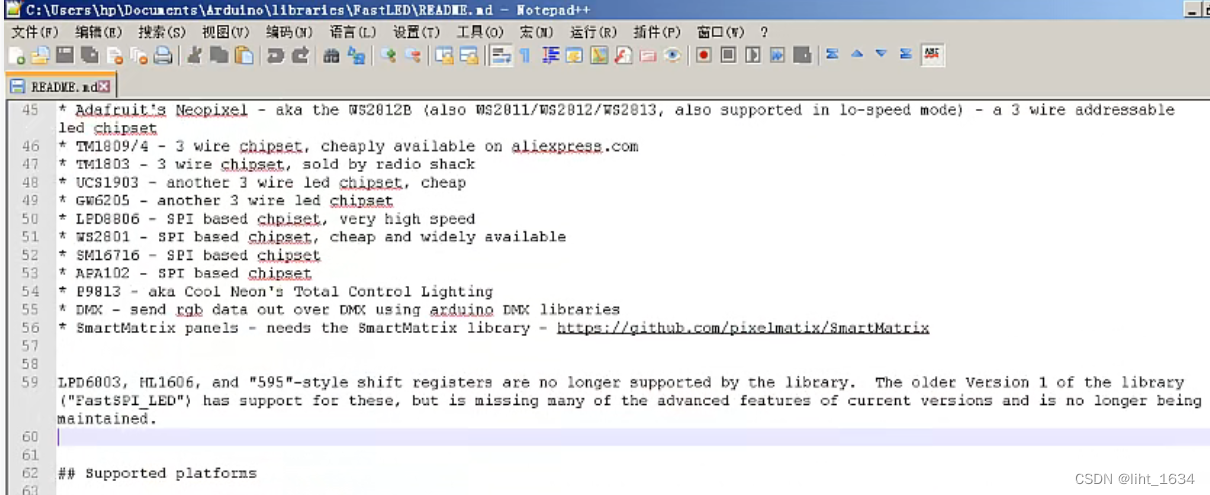Paste with the clipboard icon
Image resolution: width=1210 pixels, height=495 pixels.
pyautogui.click(x=243, y=55)
